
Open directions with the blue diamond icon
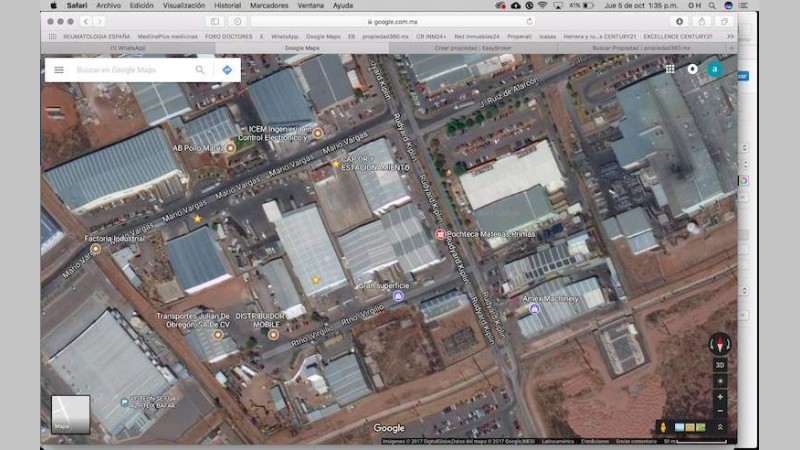227,70
